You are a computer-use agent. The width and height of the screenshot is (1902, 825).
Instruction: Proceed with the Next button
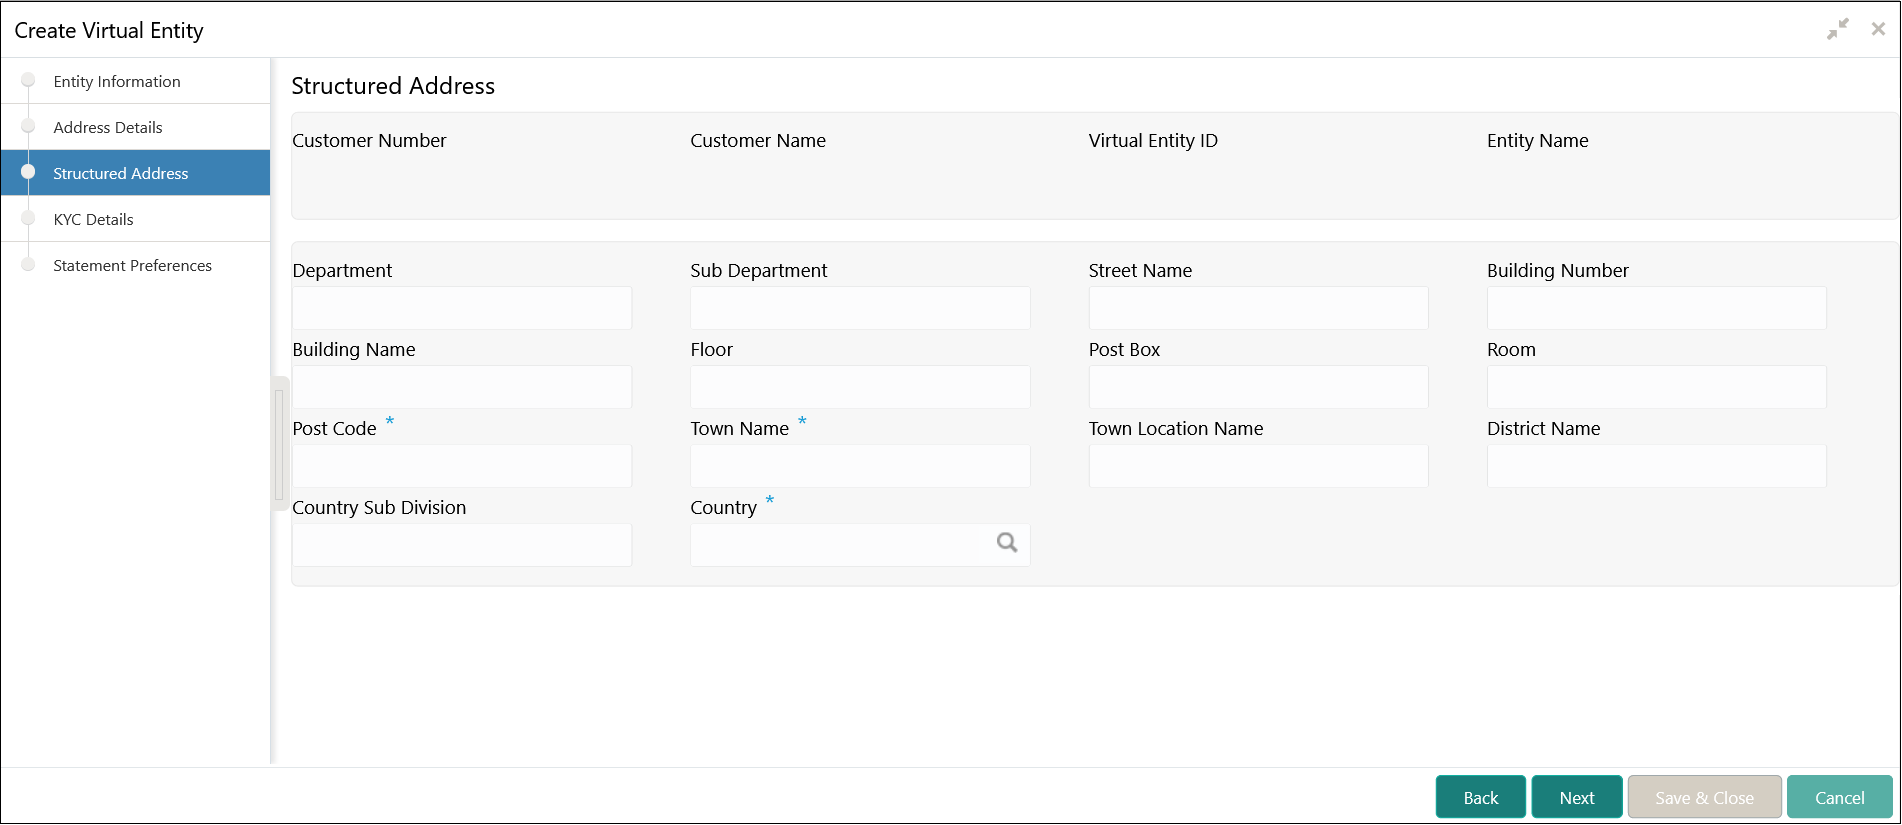[x=1576, y=797]
